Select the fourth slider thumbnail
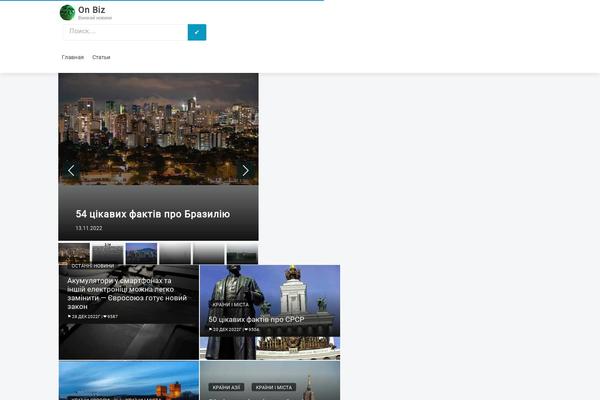The image size is (600, 400). tap(175, 253)
